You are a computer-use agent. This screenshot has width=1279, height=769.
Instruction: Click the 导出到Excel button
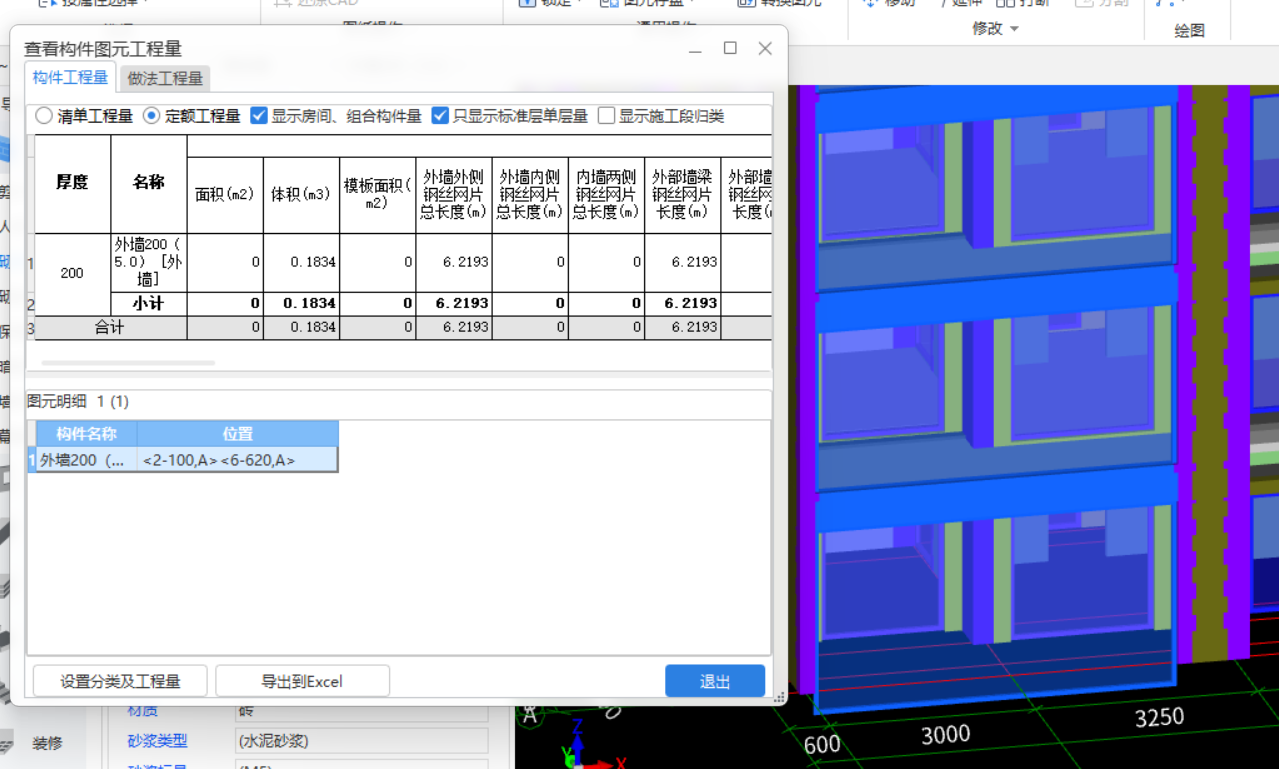click(x=302, y=681)
